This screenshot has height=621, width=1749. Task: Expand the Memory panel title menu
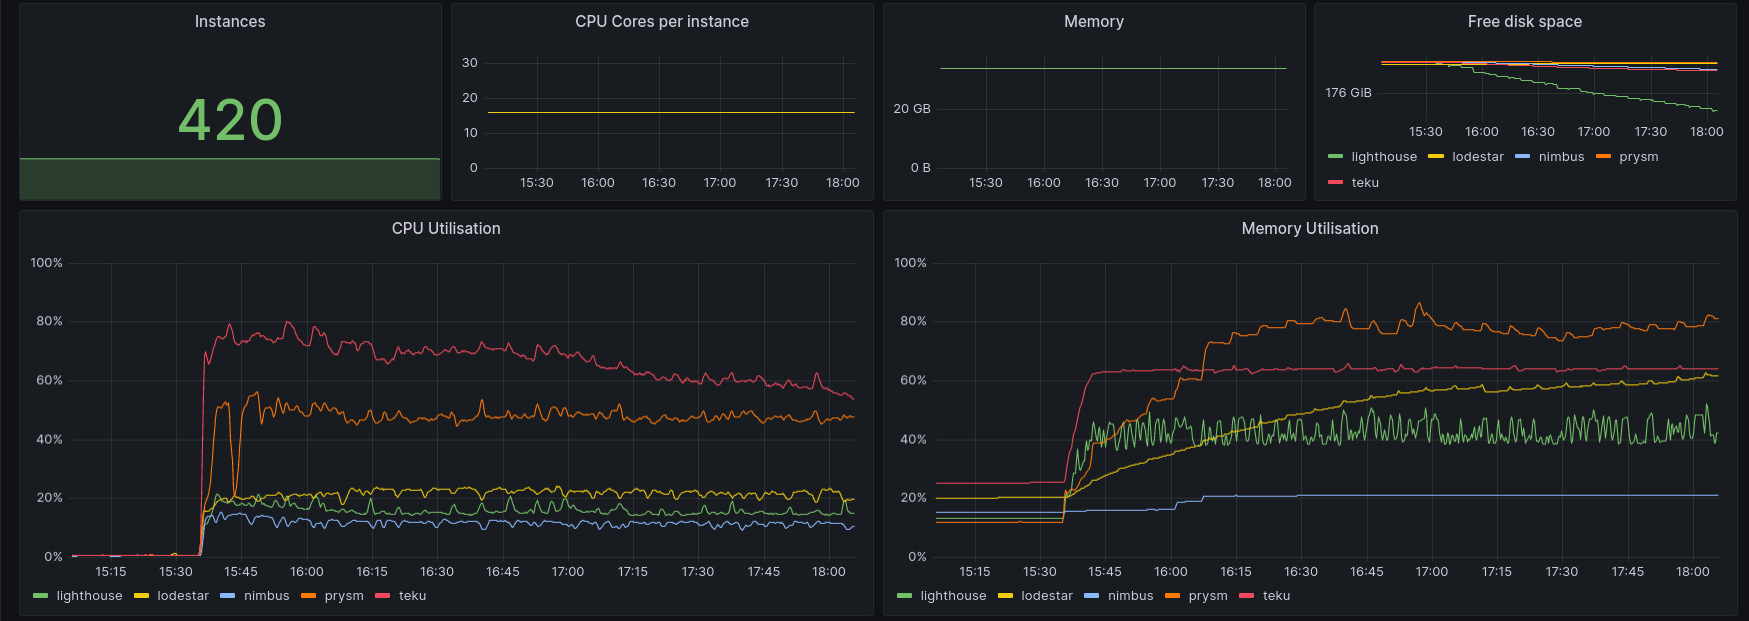pyautogui.click(x=1094, y=22)
